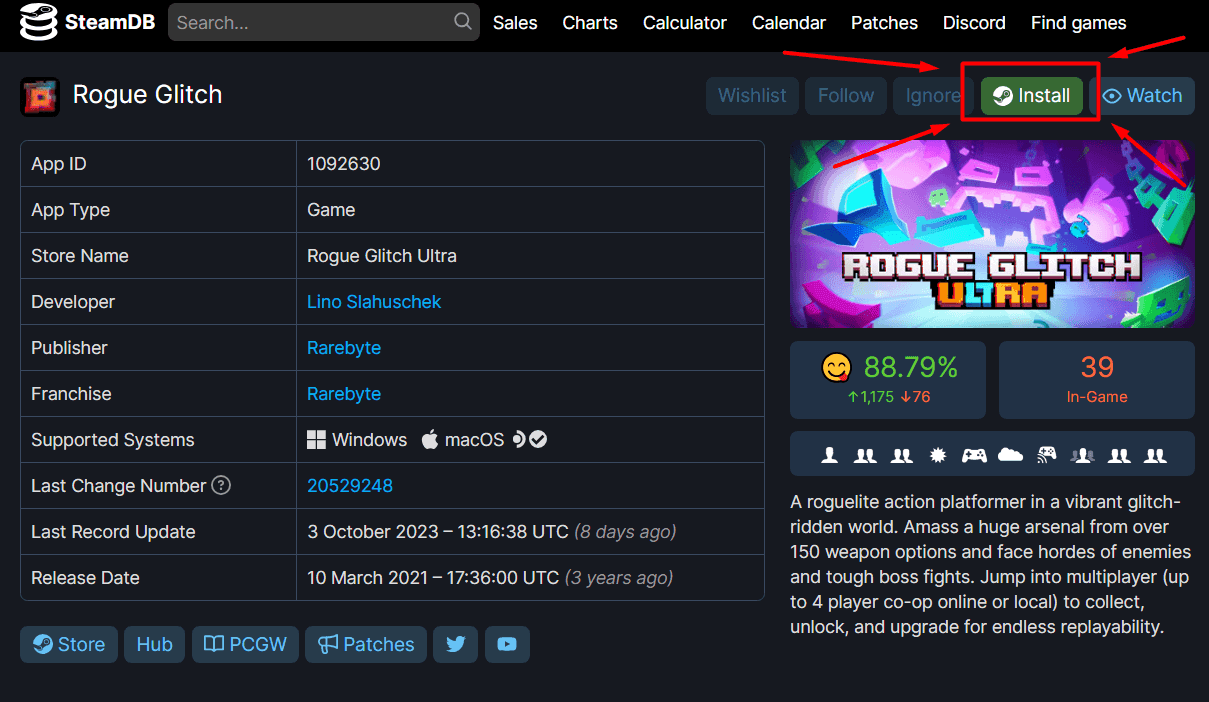Click the controller support gamepad icon
The image size is (1209, 702).
click(x=974, y=455)
